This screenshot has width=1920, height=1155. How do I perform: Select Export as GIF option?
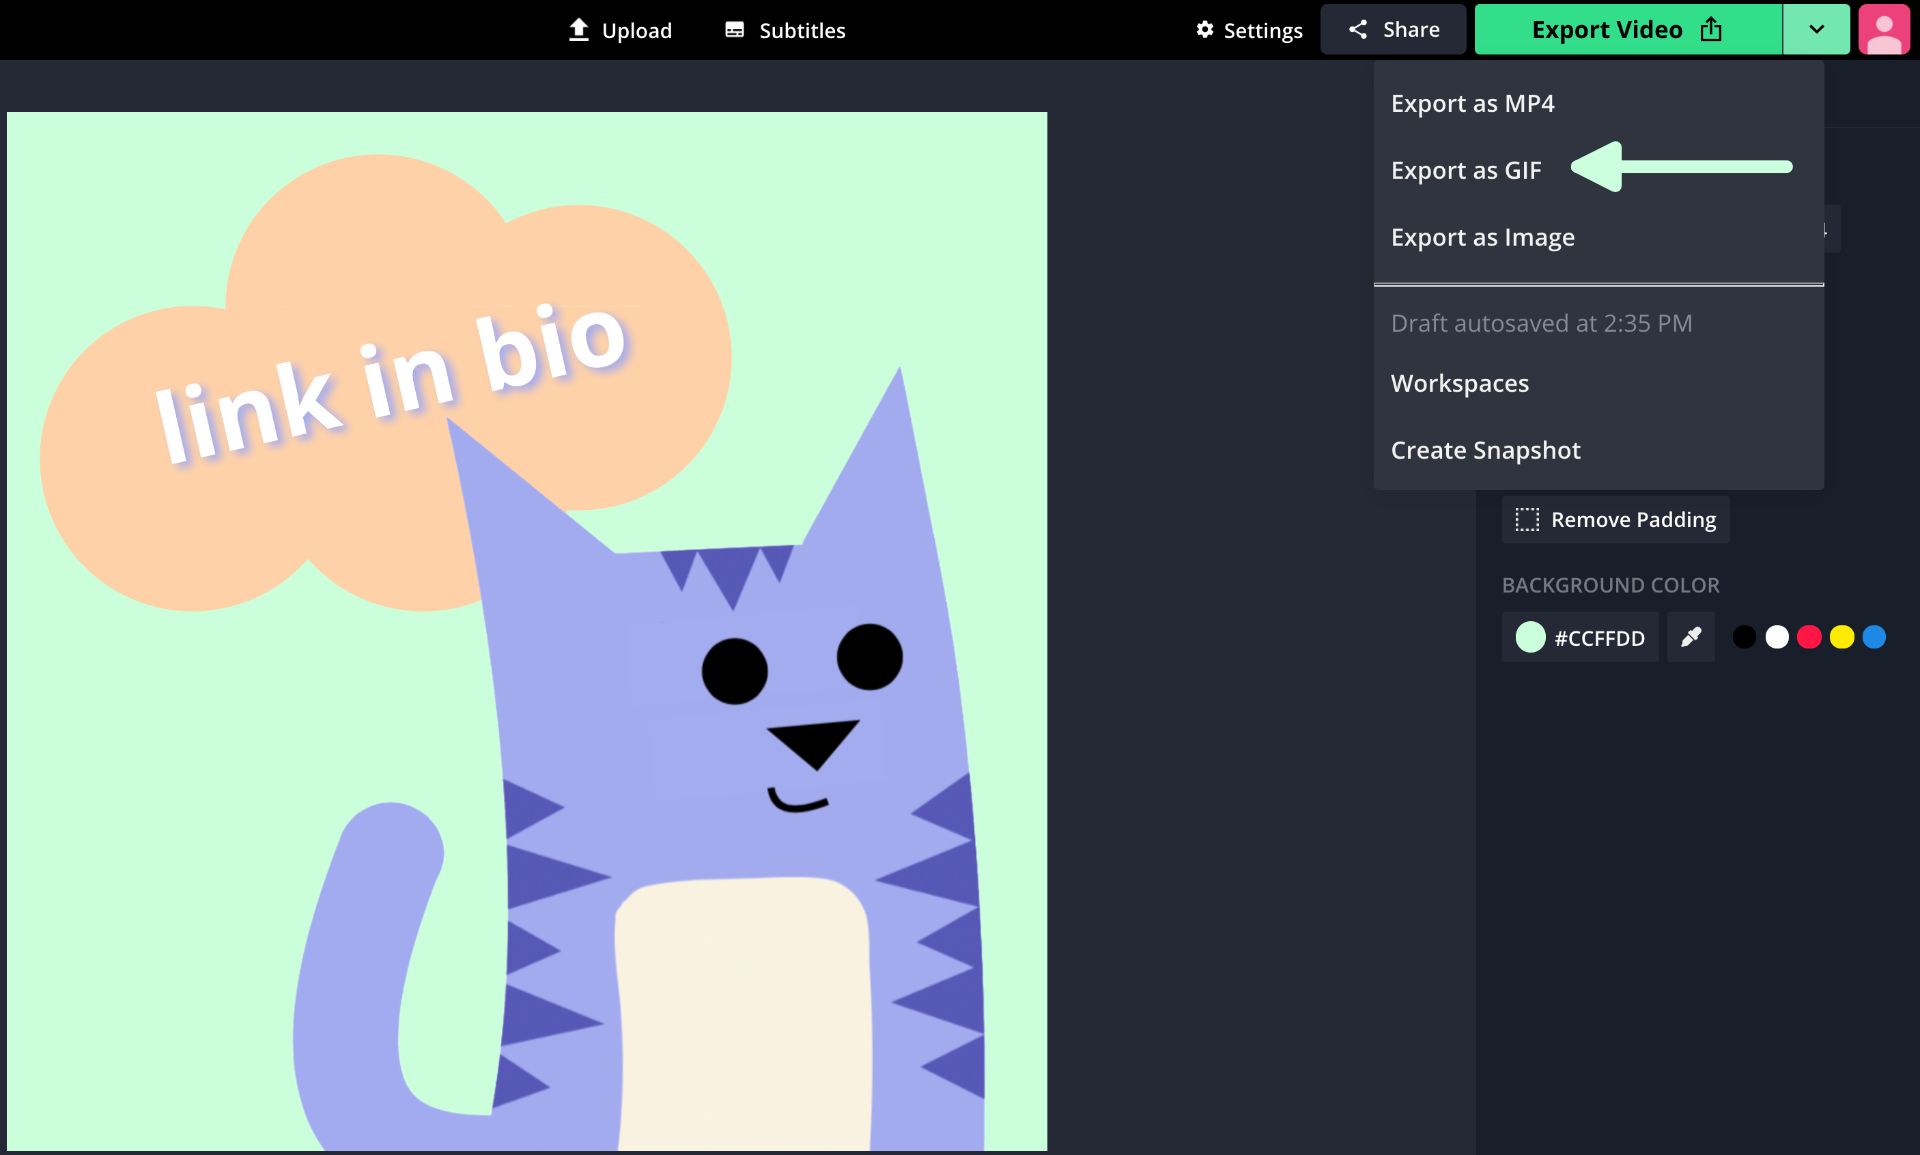(1466, 171)
